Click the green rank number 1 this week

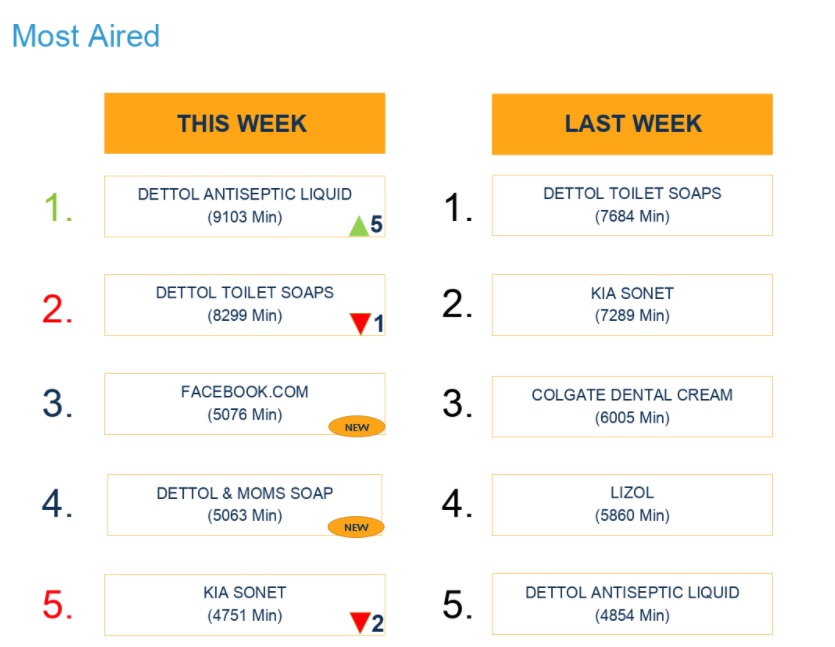(58, 208)
